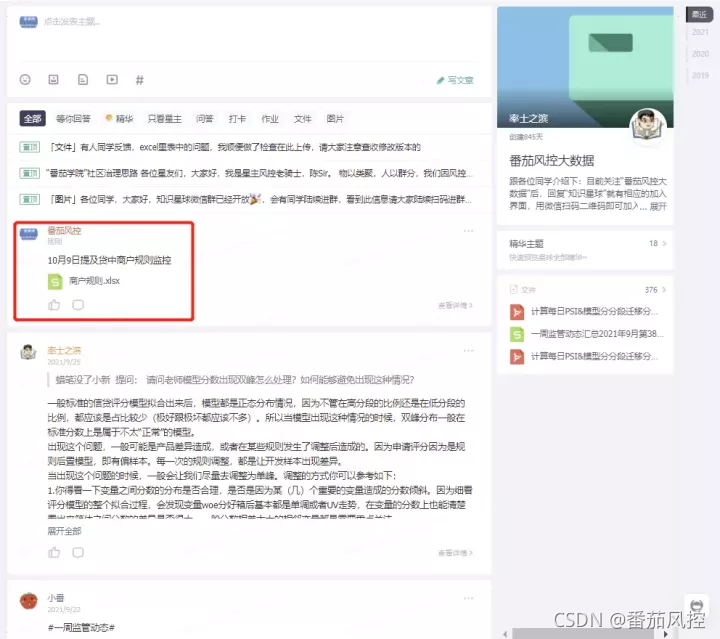Select the 全部 filter tab
Image resolution: width=720 pixels, height=639 pixels.
point(33,118)
